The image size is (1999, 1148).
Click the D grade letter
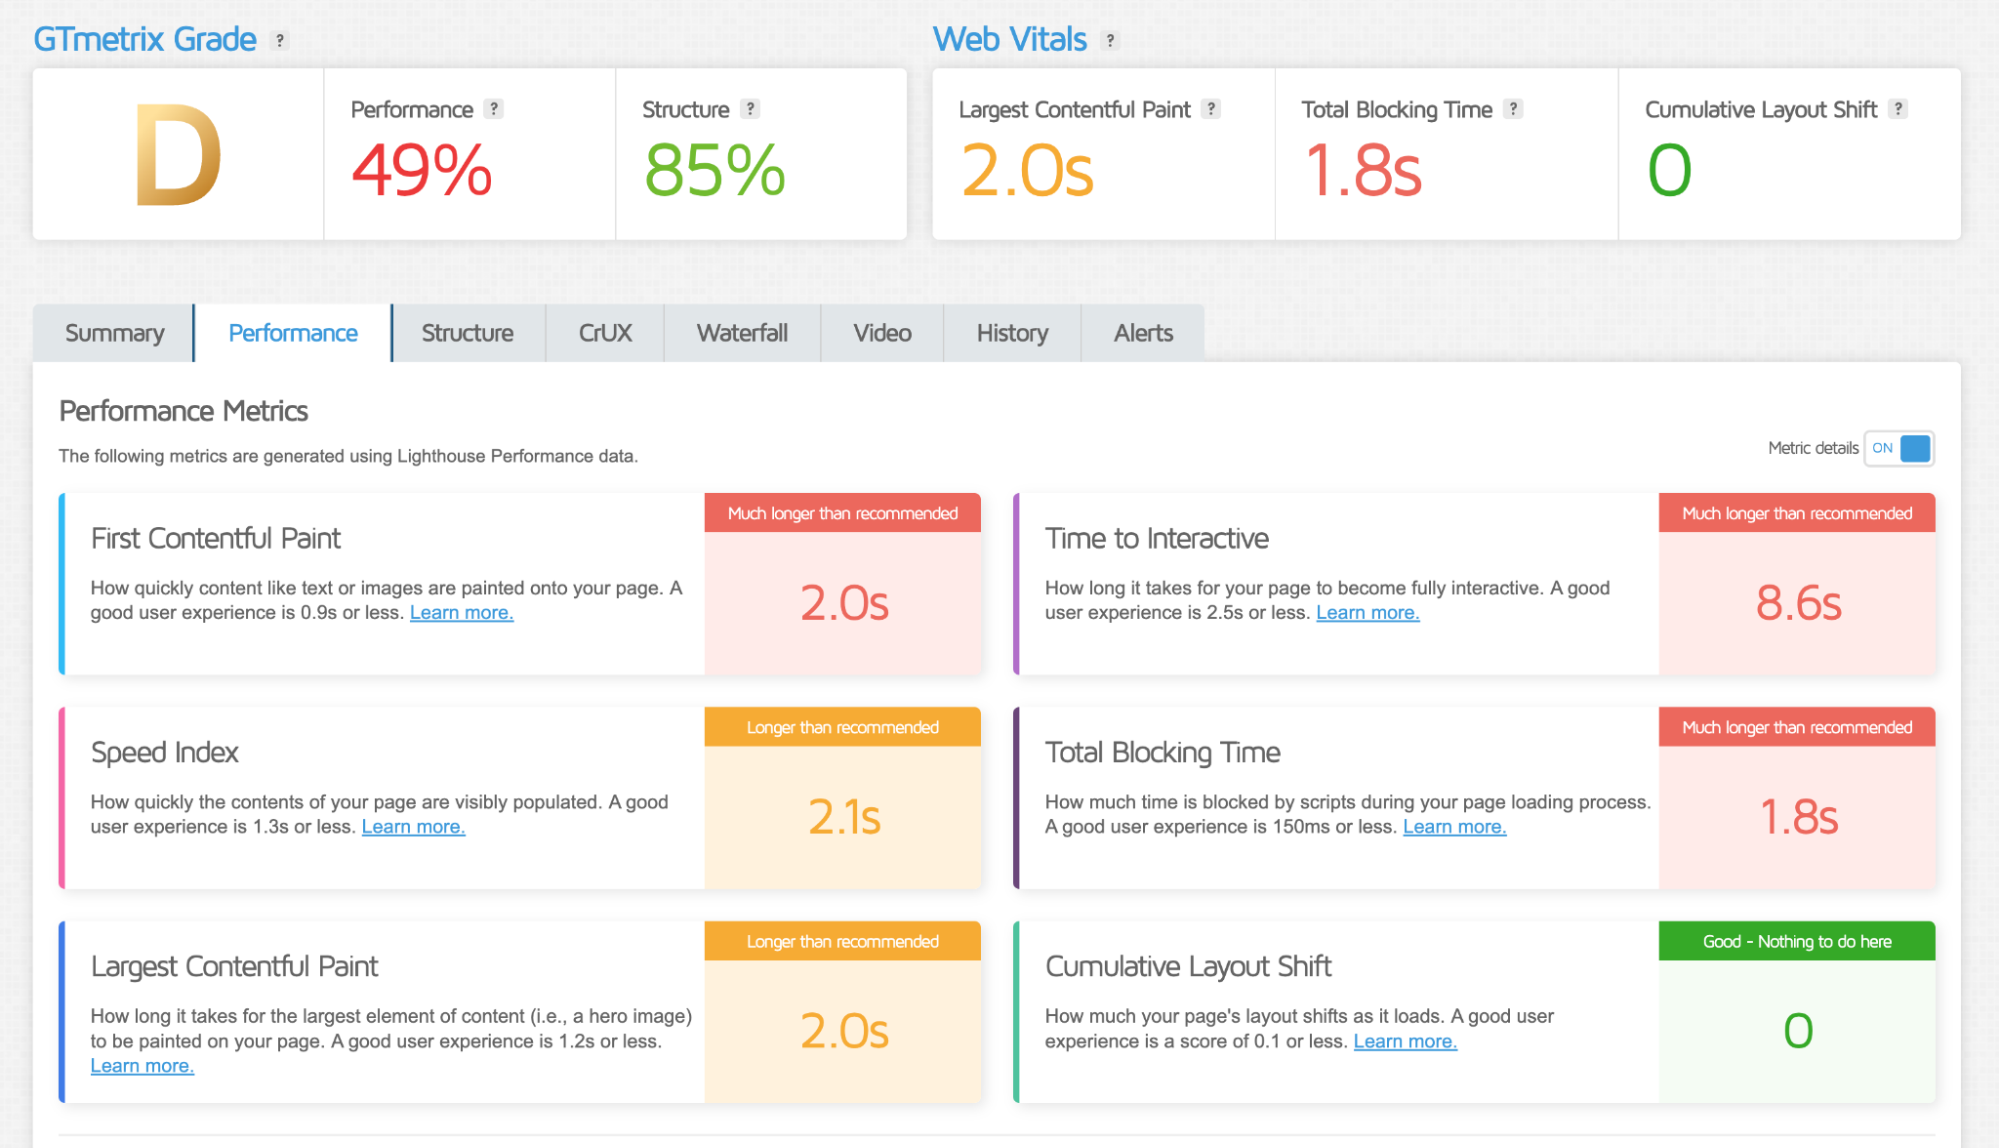[178, 156]
